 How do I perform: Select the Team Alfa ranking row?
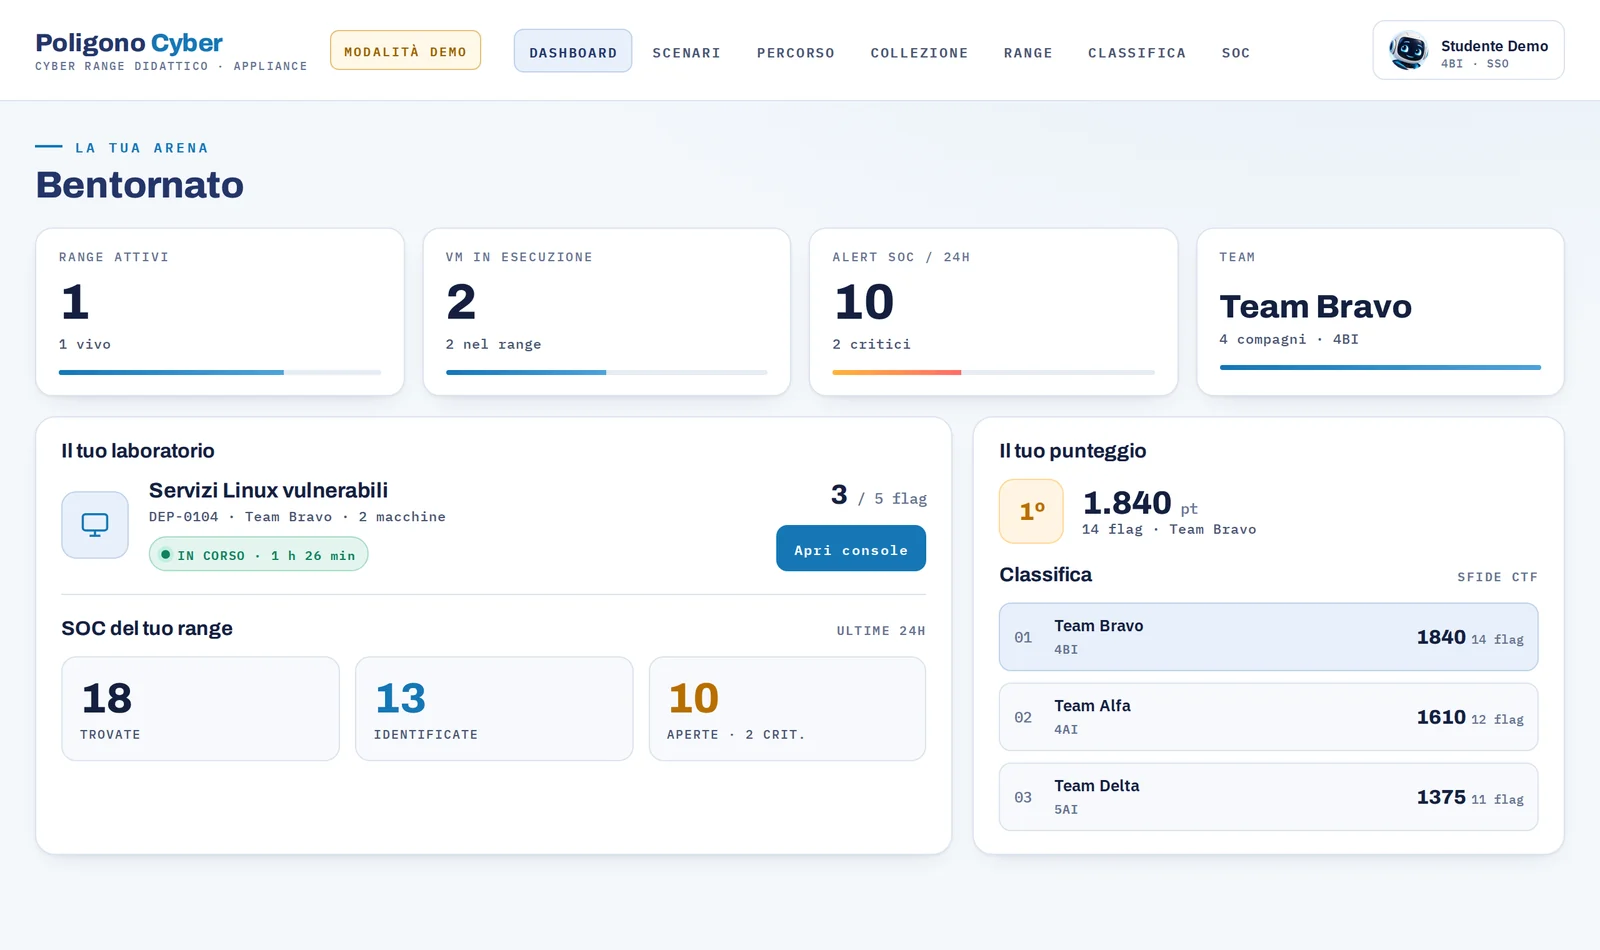pos(1268,717)
